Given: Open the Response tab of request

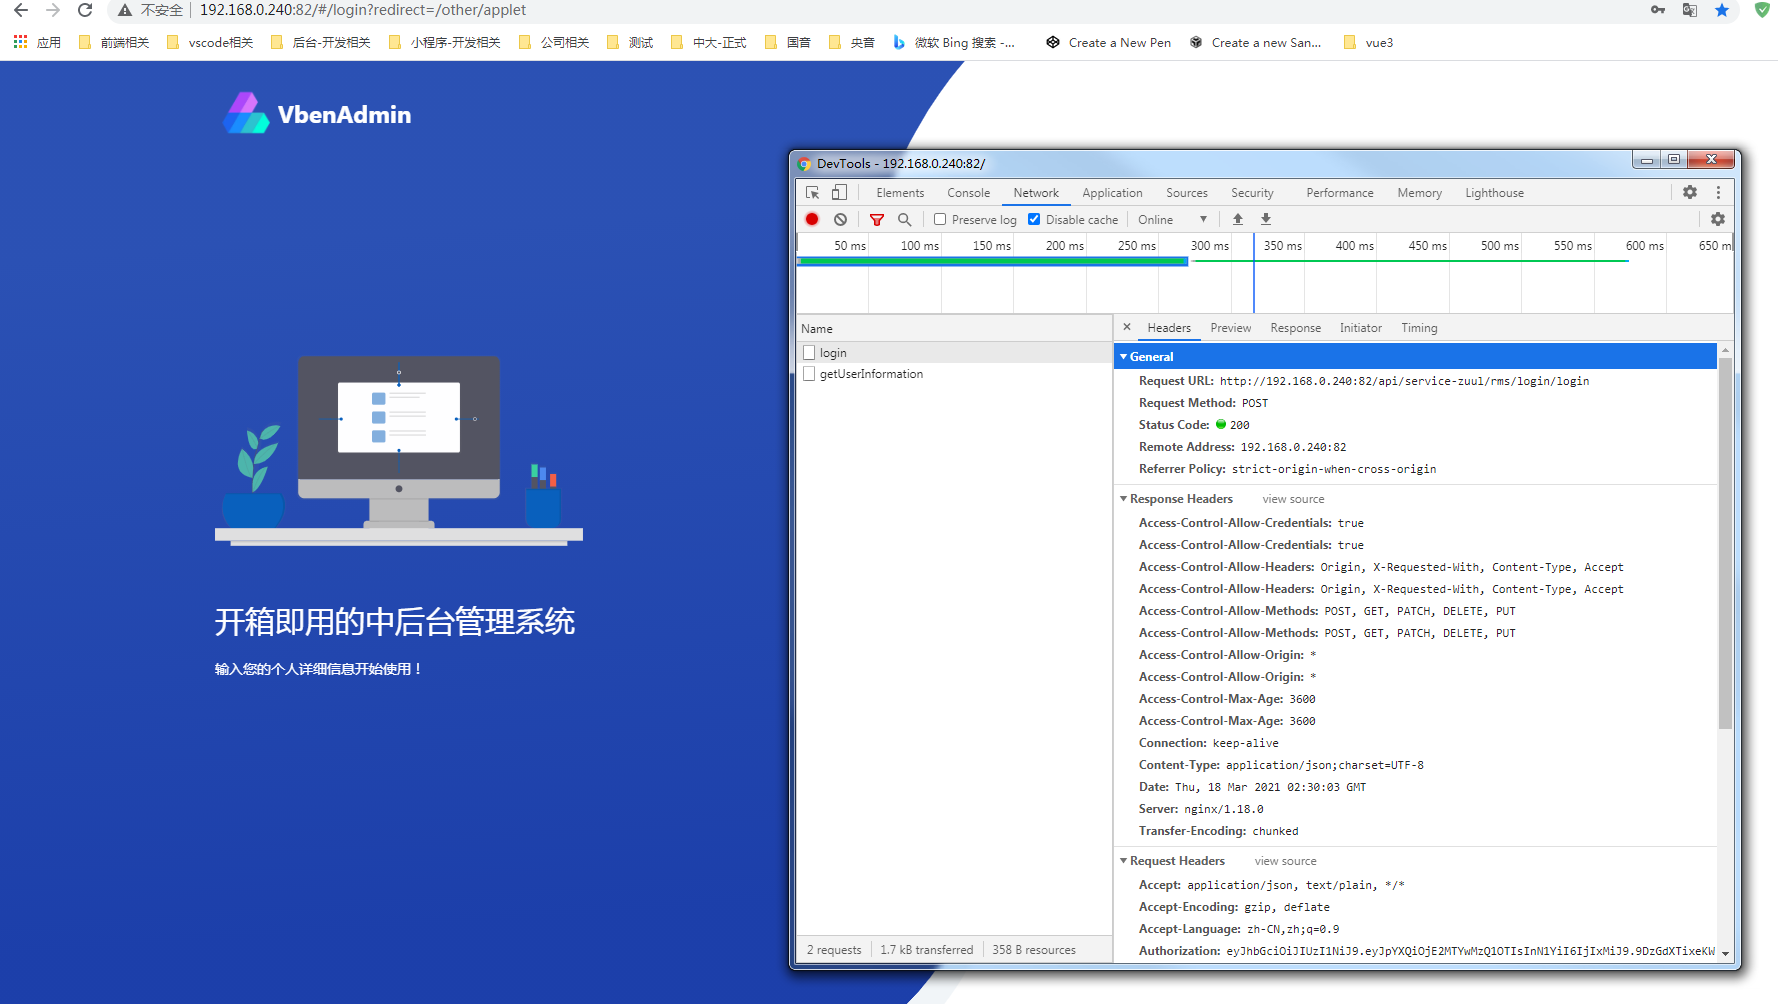Looking at the screenshot, I should click(1295, 328).
